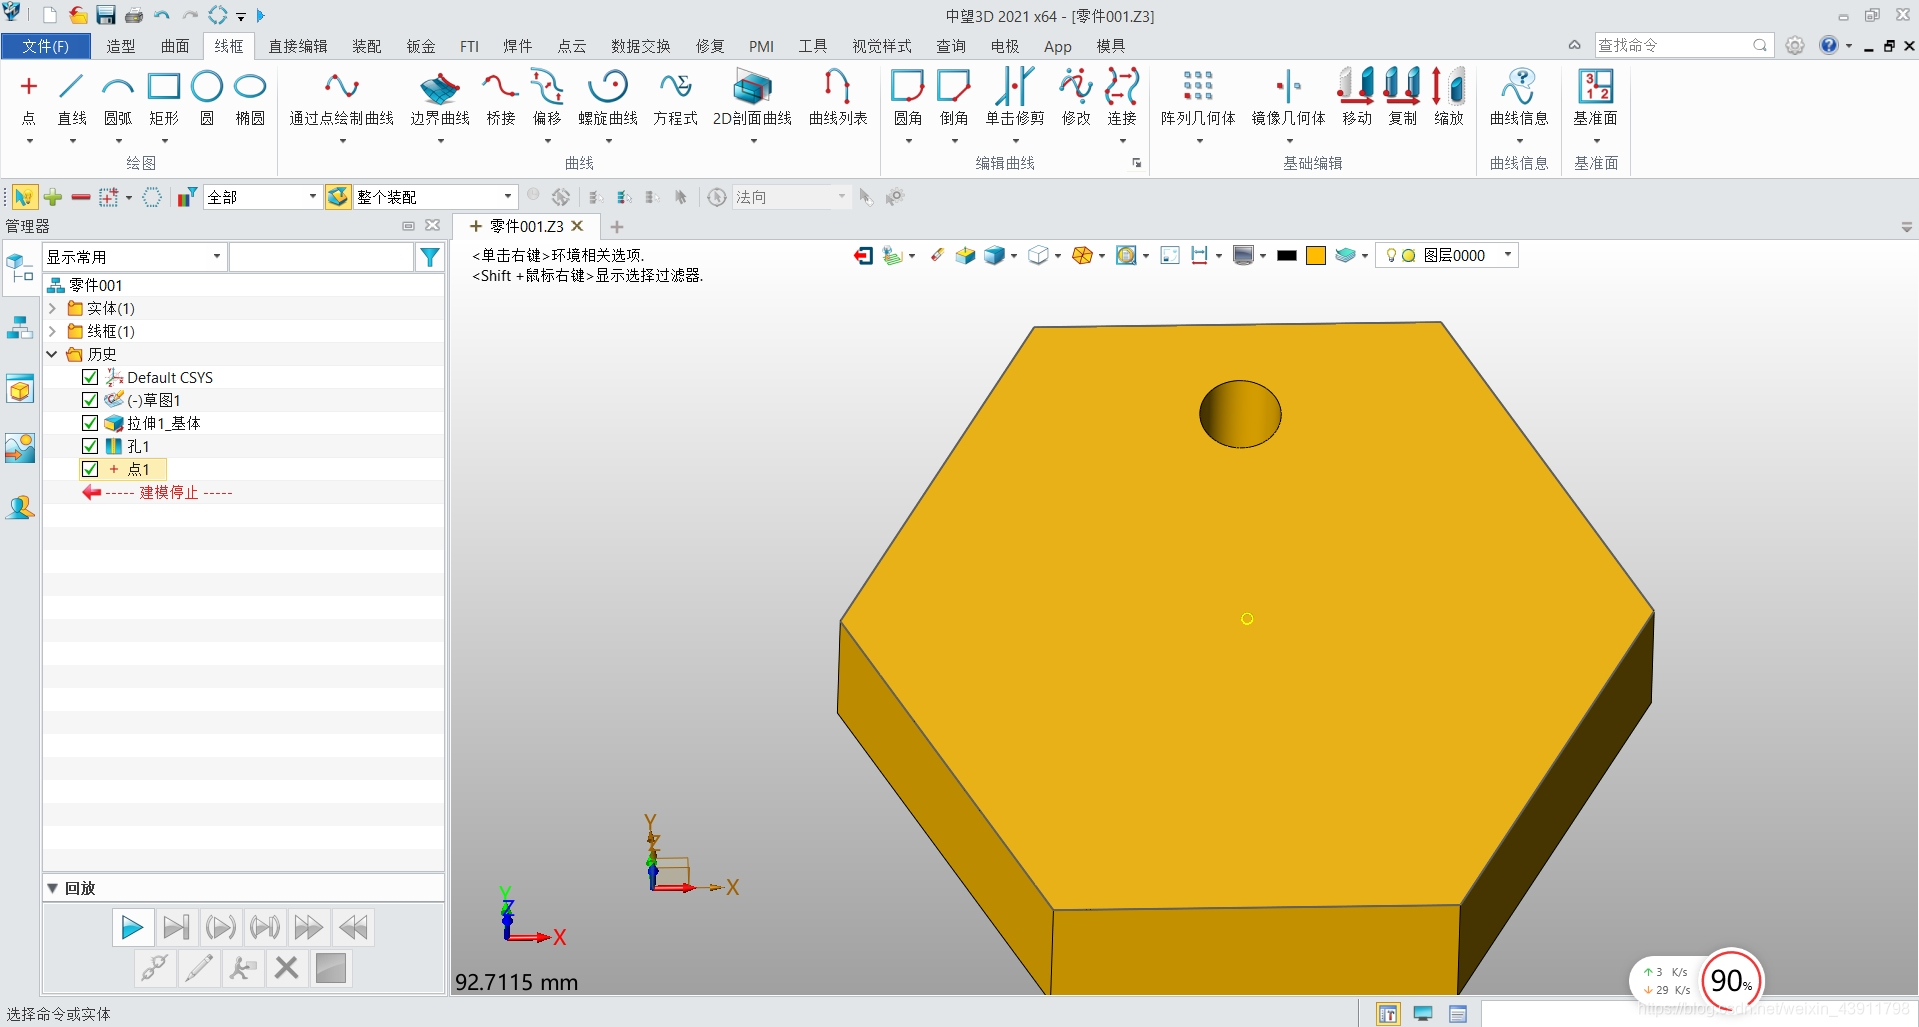Screen dimensions: 1919x1027
Task: Click the 倒角 chamfer icon
Action: (954, 87)
